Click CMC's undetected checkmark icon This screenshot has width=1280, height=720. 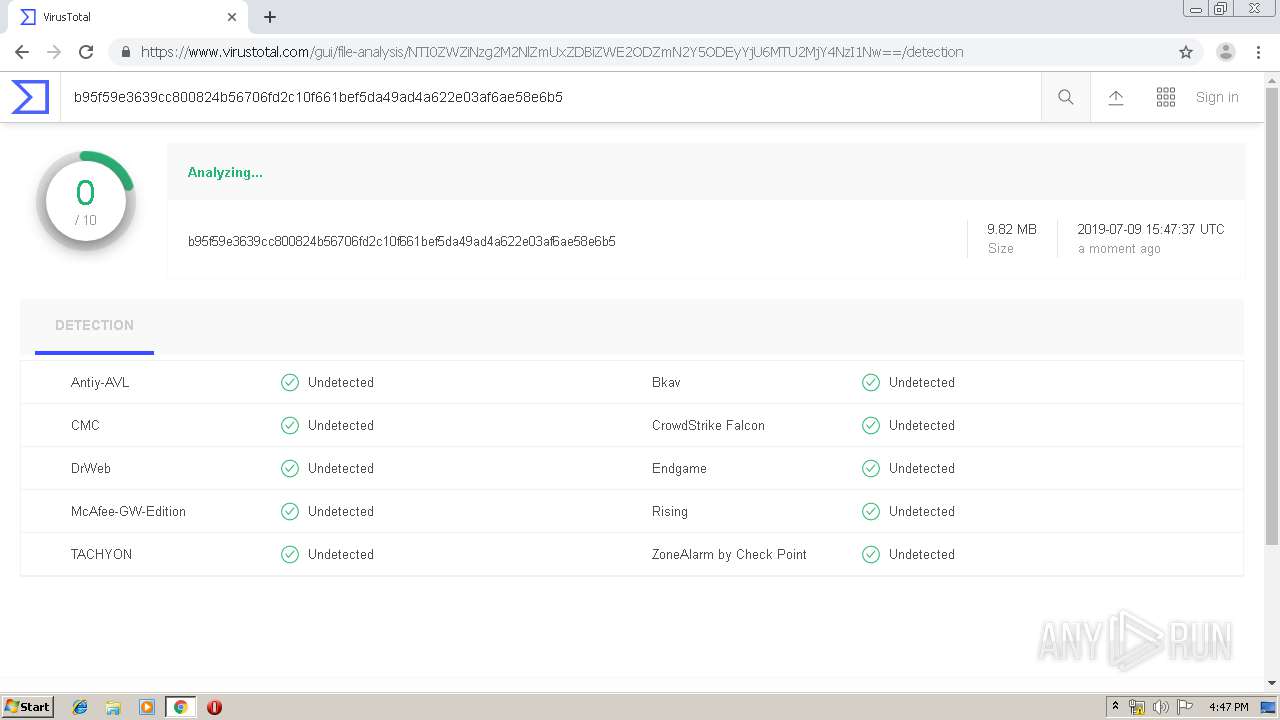290,425
